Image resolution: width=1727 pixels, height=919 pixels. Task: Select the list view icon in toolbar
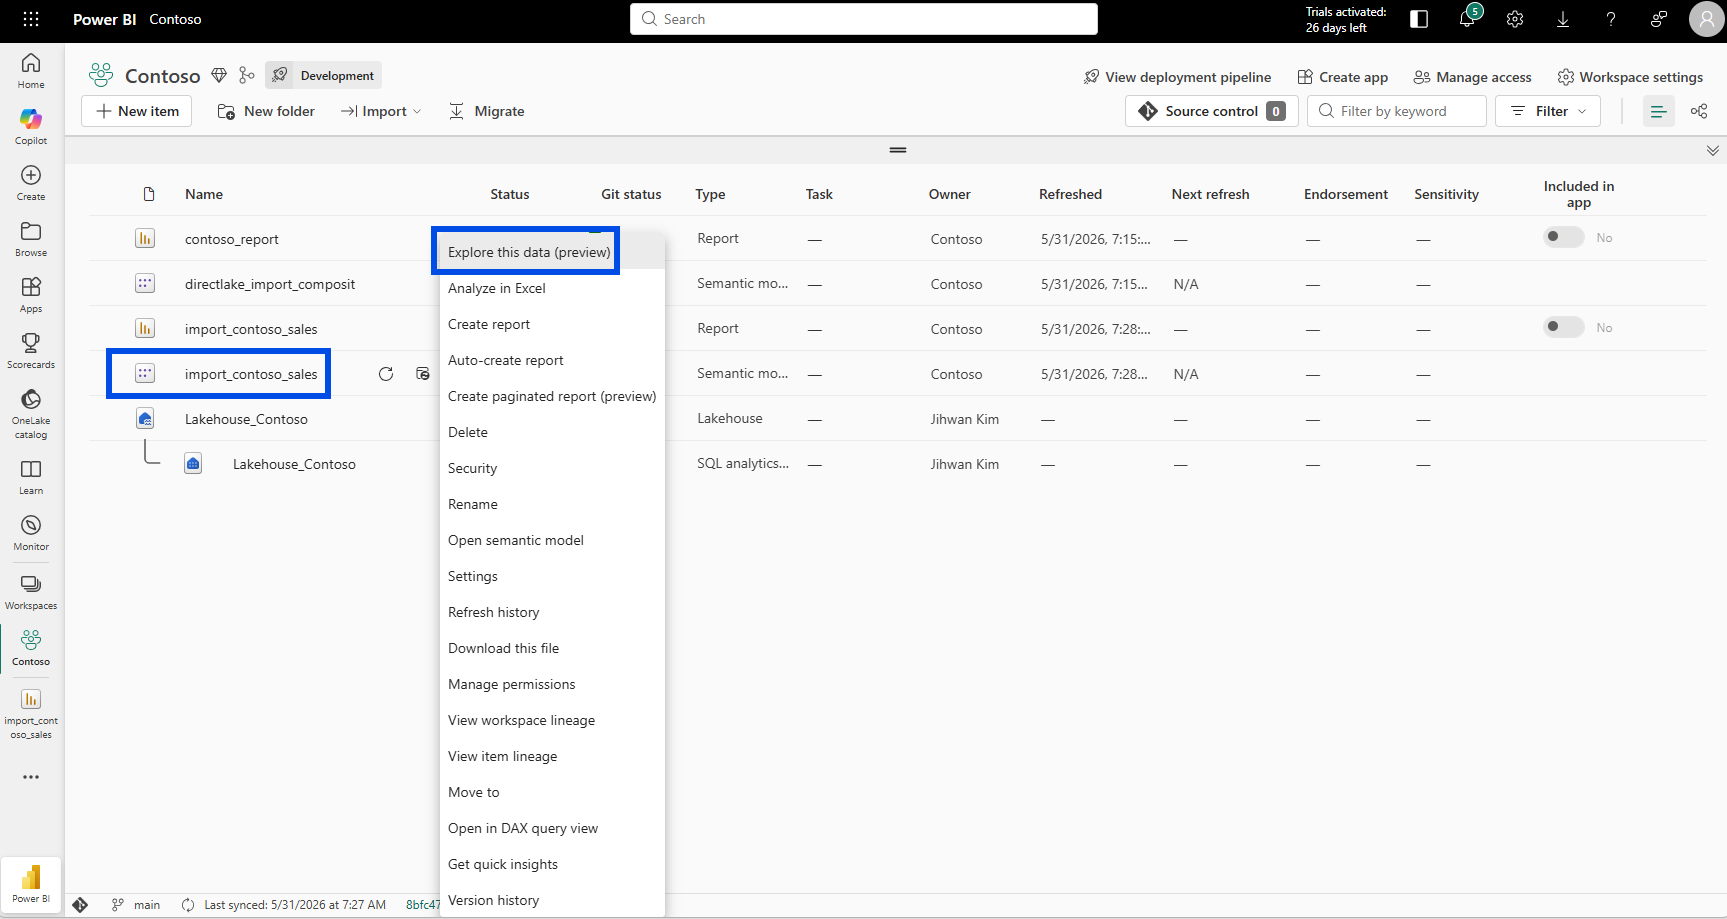(x=1658, y=111)
